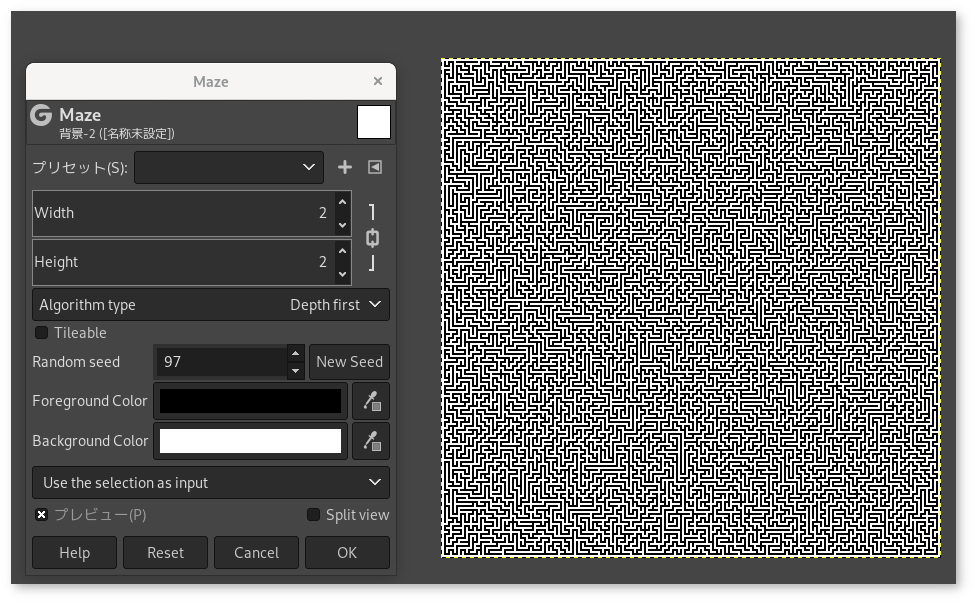Increment the Random seed value

click(x=295, y=353)
